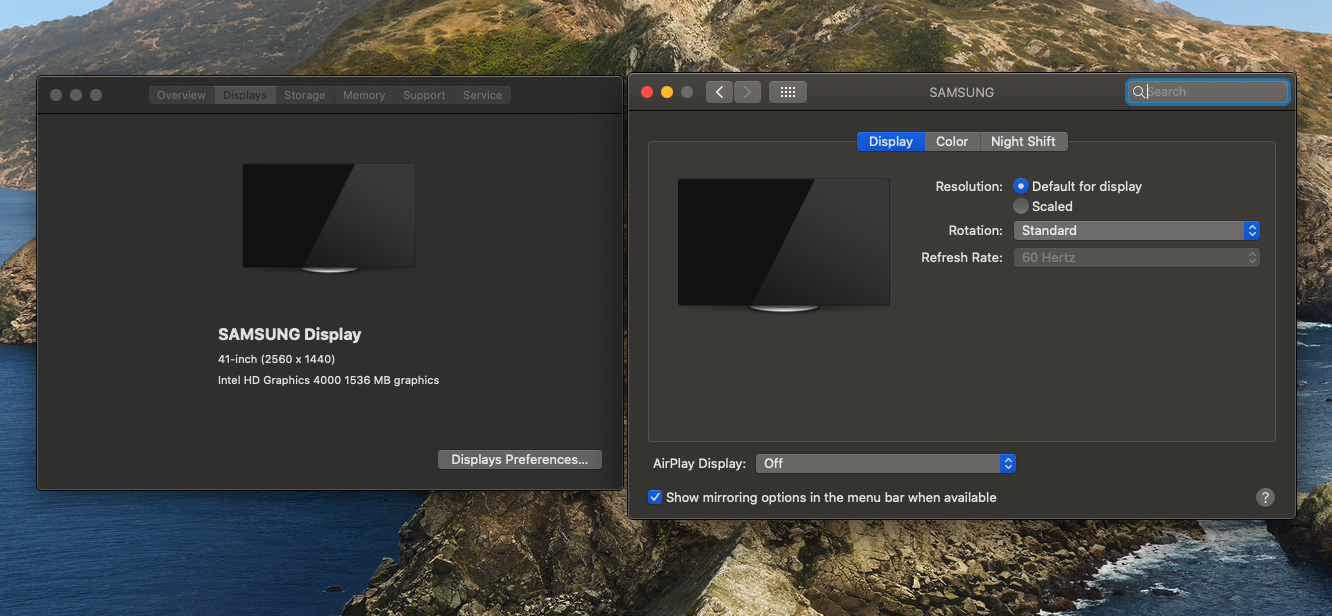1332x616 pixels.
Task: Click the SAMSUNG Display heading text
Action: (x=290, y=335)
